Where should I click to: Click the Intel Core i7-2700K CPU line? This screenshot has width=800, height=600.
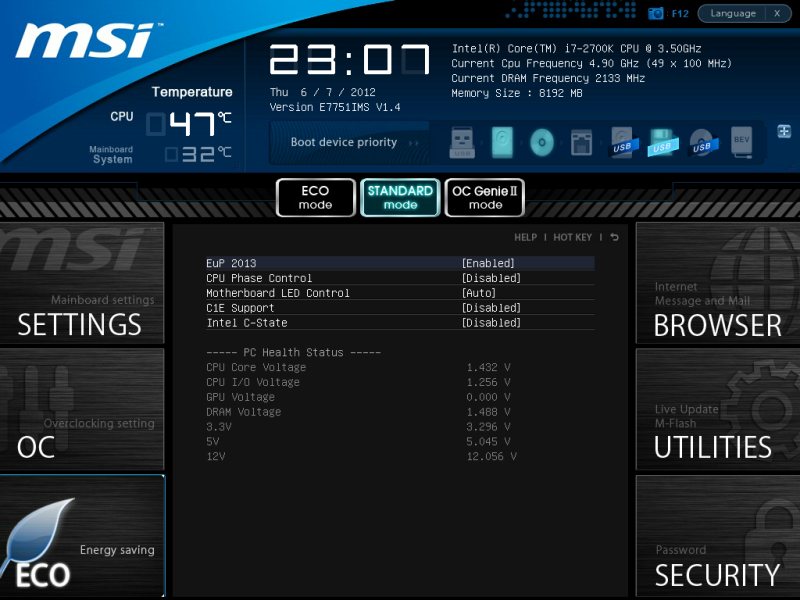(576, 48)
